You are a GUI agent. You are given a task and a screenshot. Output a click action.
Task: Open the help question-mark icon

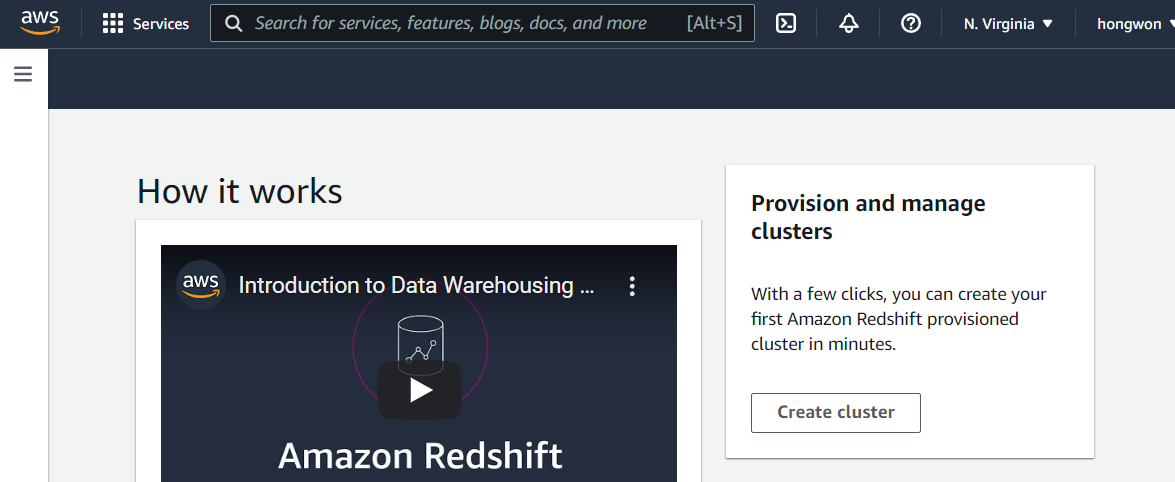point(910,23)
